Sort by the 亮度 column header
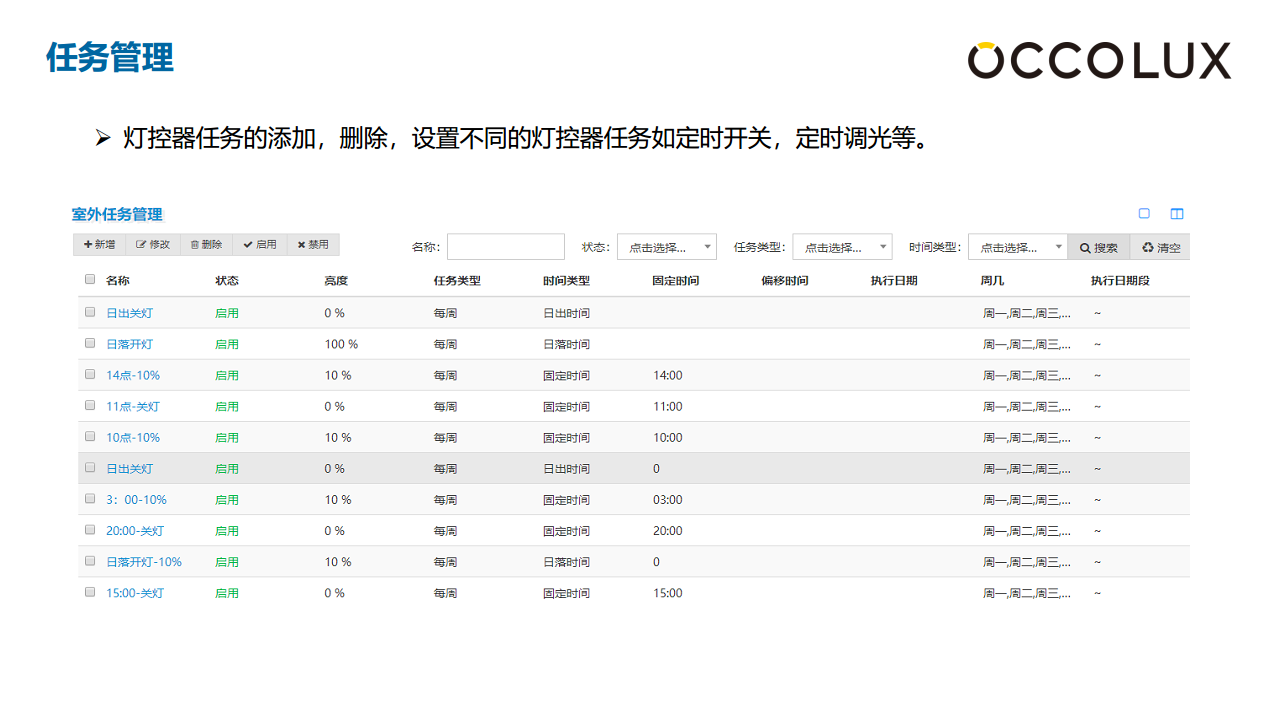The image size is (1280, 720). tap(336, 280)
